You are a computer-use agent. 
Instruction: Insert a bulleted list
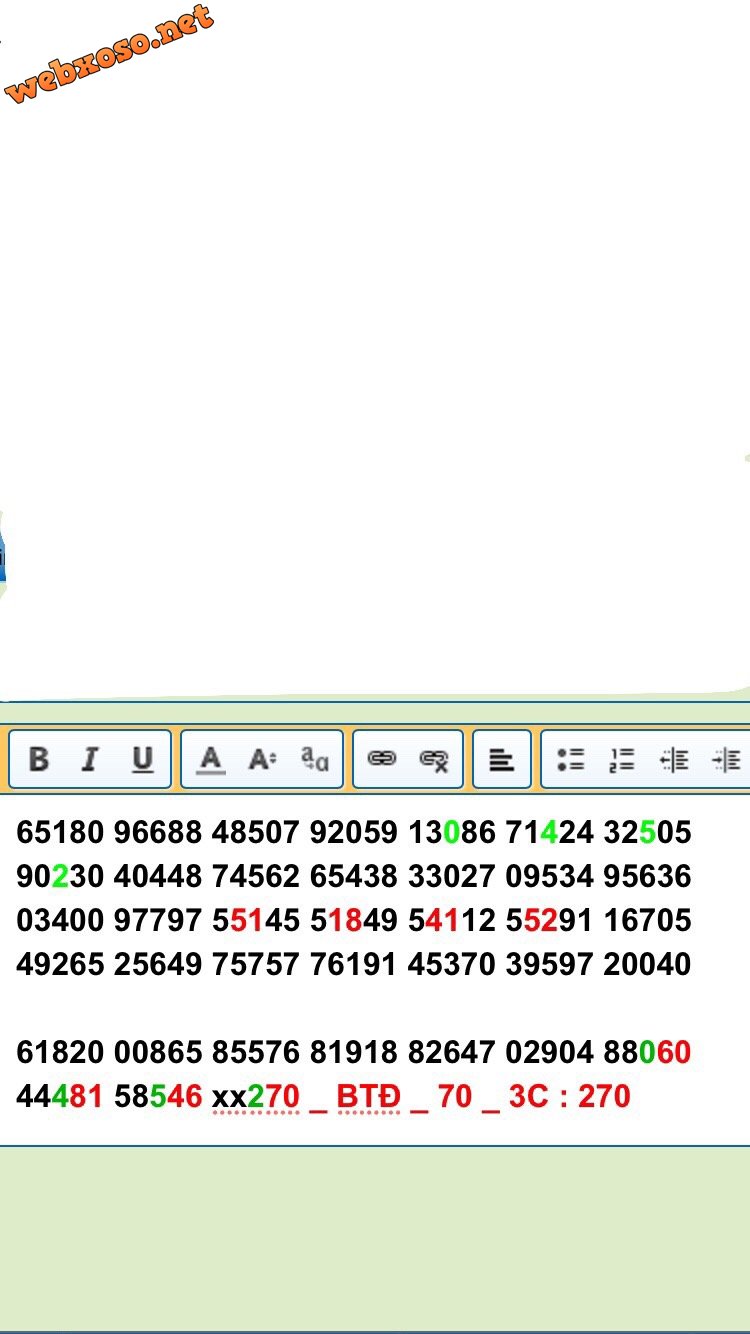(x=570, y=760)
